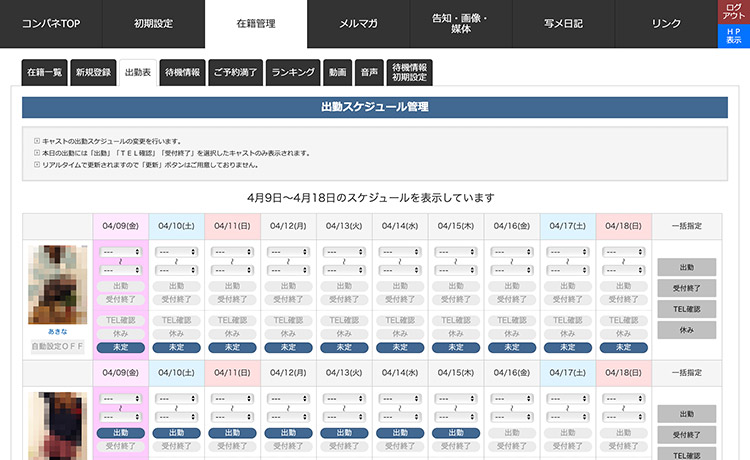Toggle 受付終了 for second cast on 04/11
Viewport: 750px width, 460px height.
point(232,446)
